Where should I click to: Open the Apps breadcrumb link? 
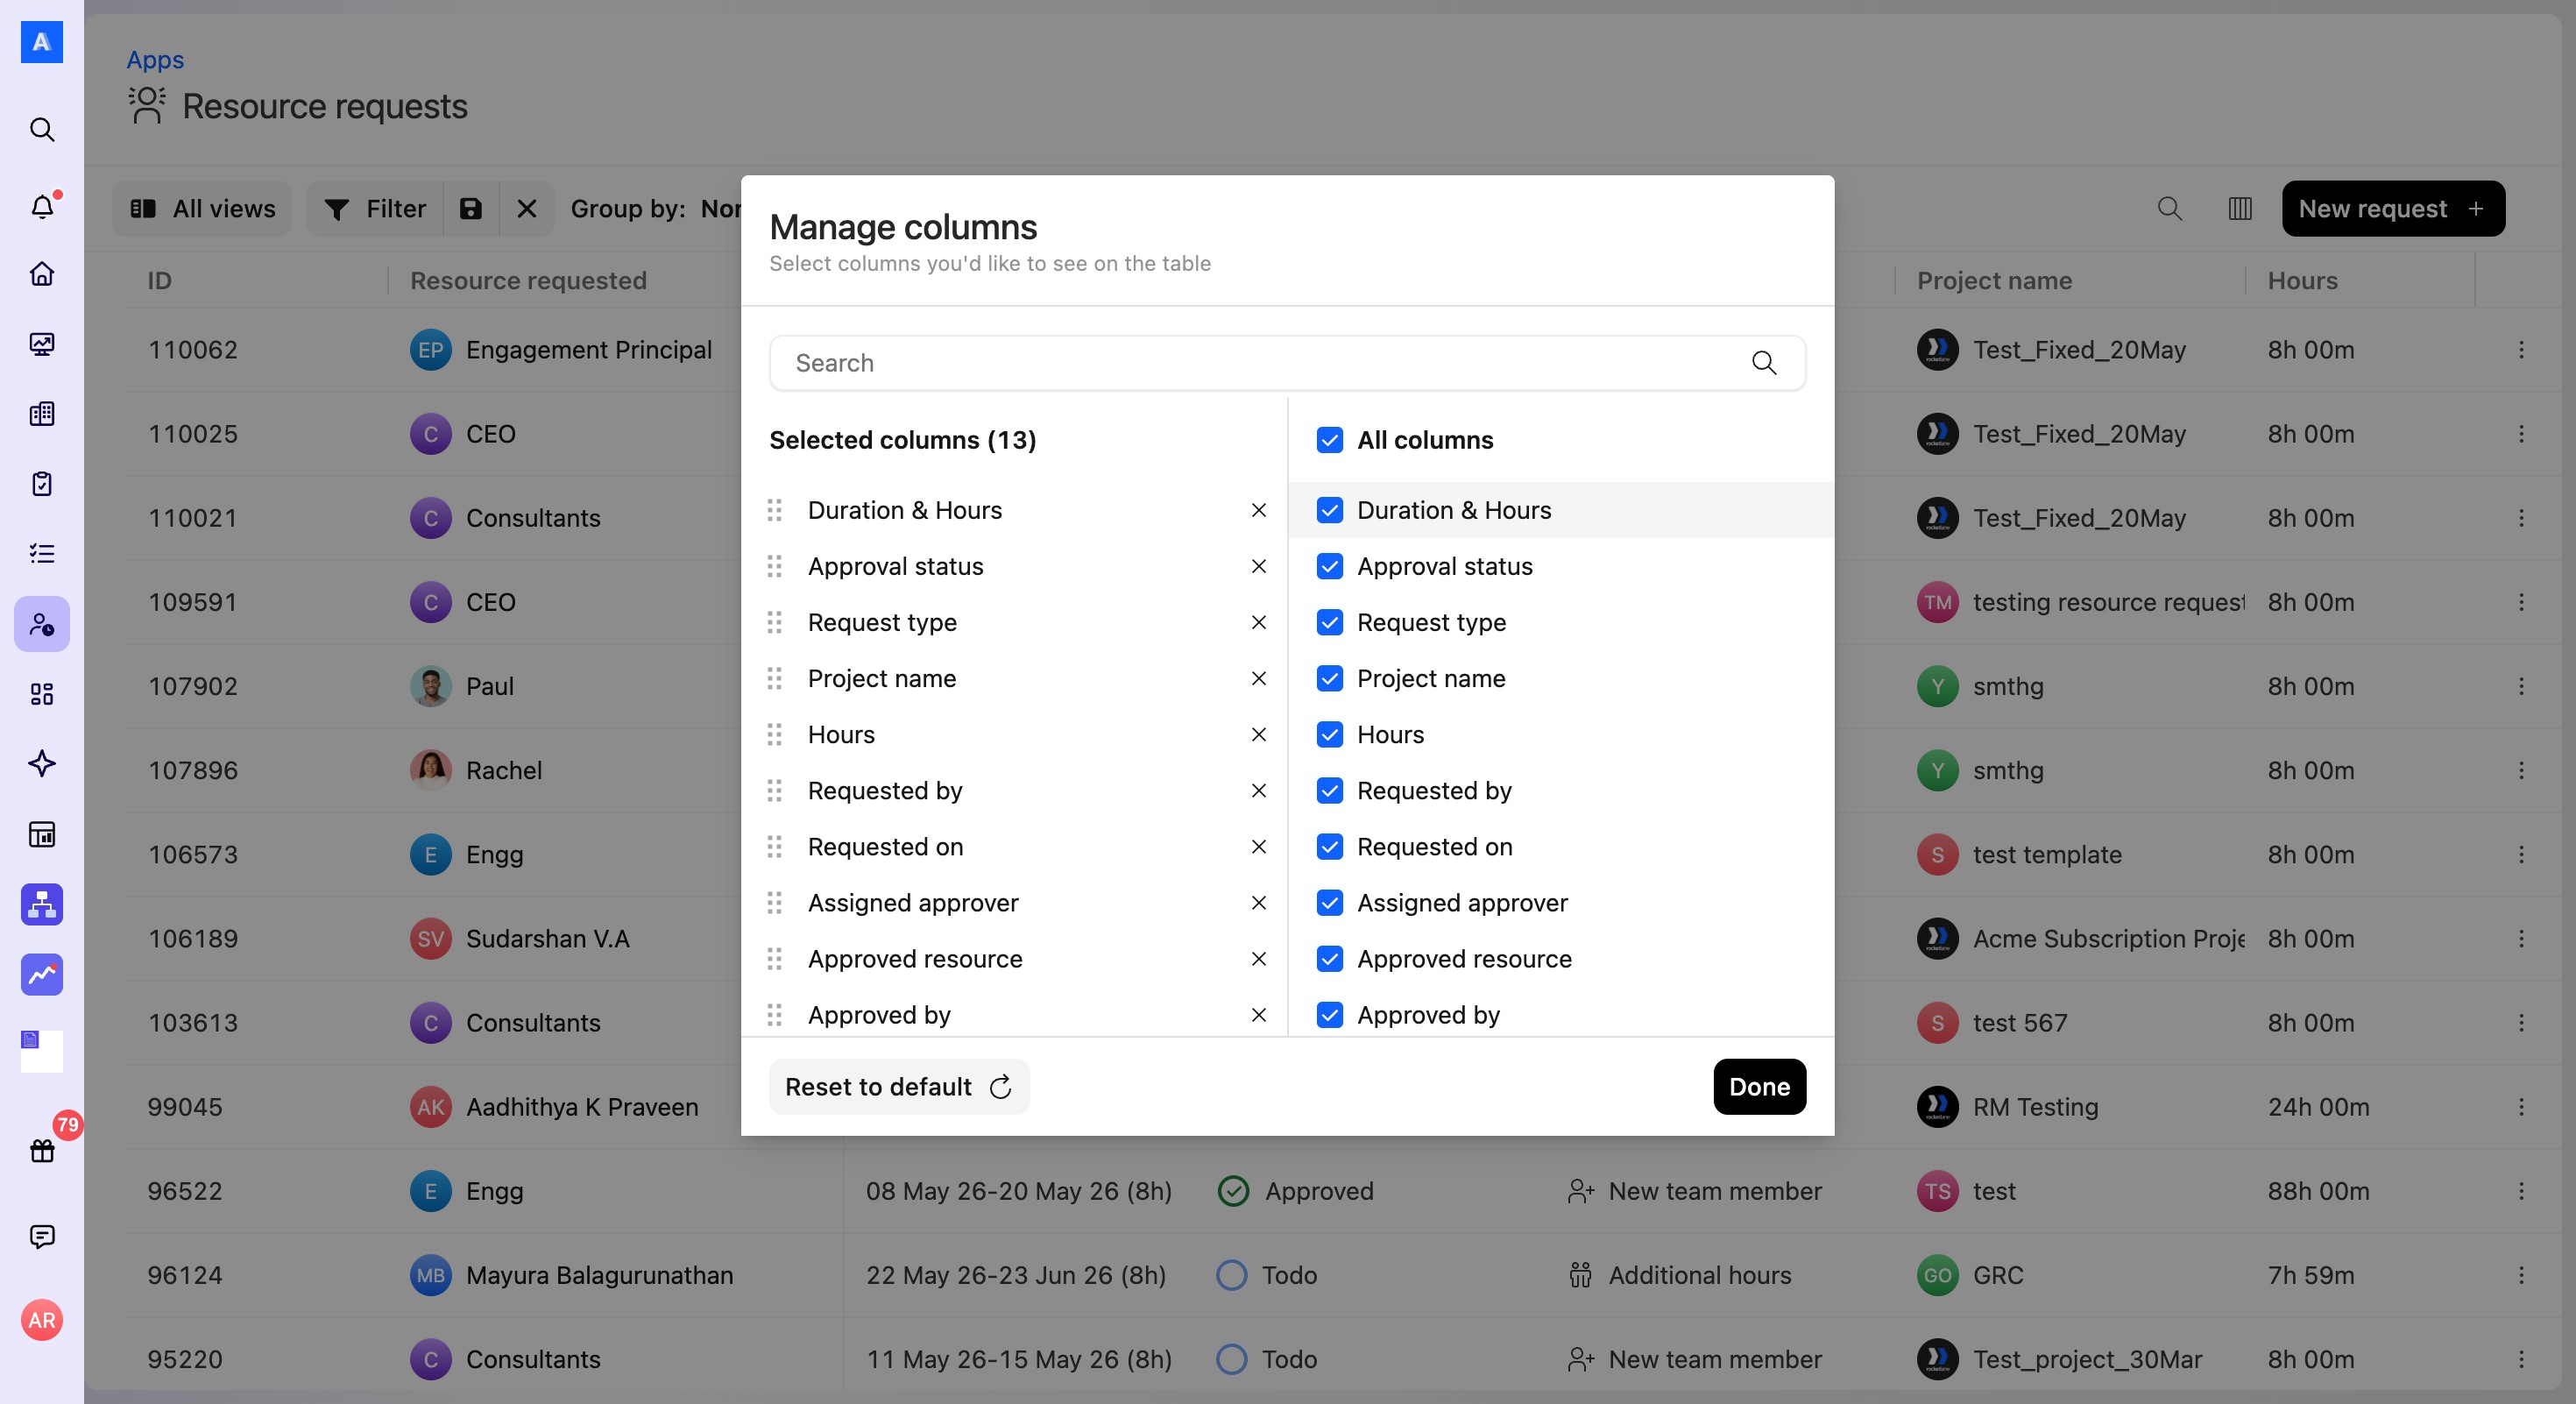(155, 59)
